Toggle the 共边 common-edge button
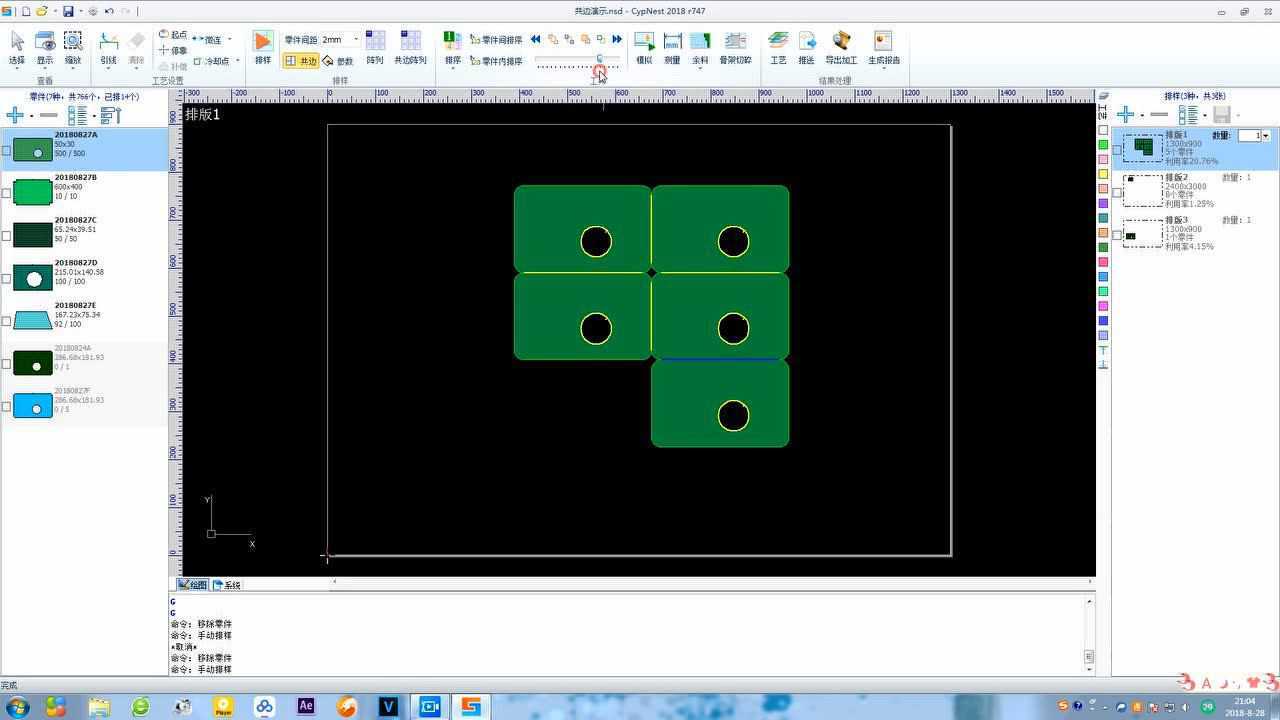This screenshot has width=1280, height=720. coord(300,61)
